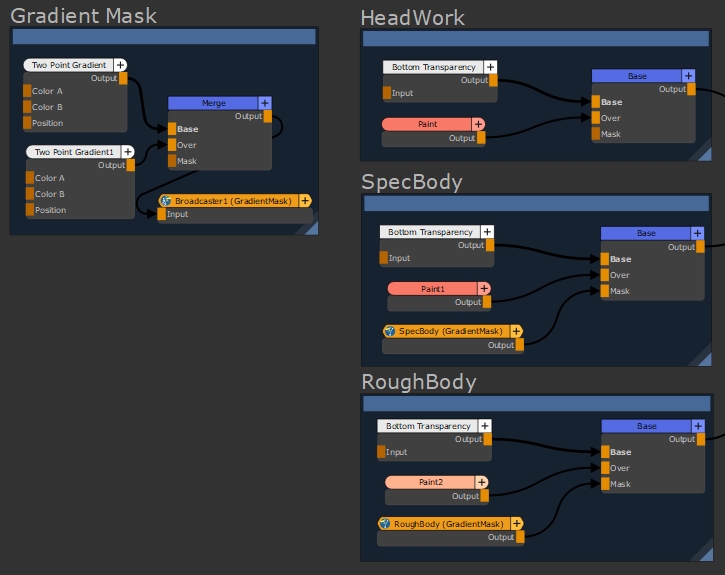Click the SpecBody receiver node icon
725x575 pixels.
pyautogui.click(x=390, y=331)
